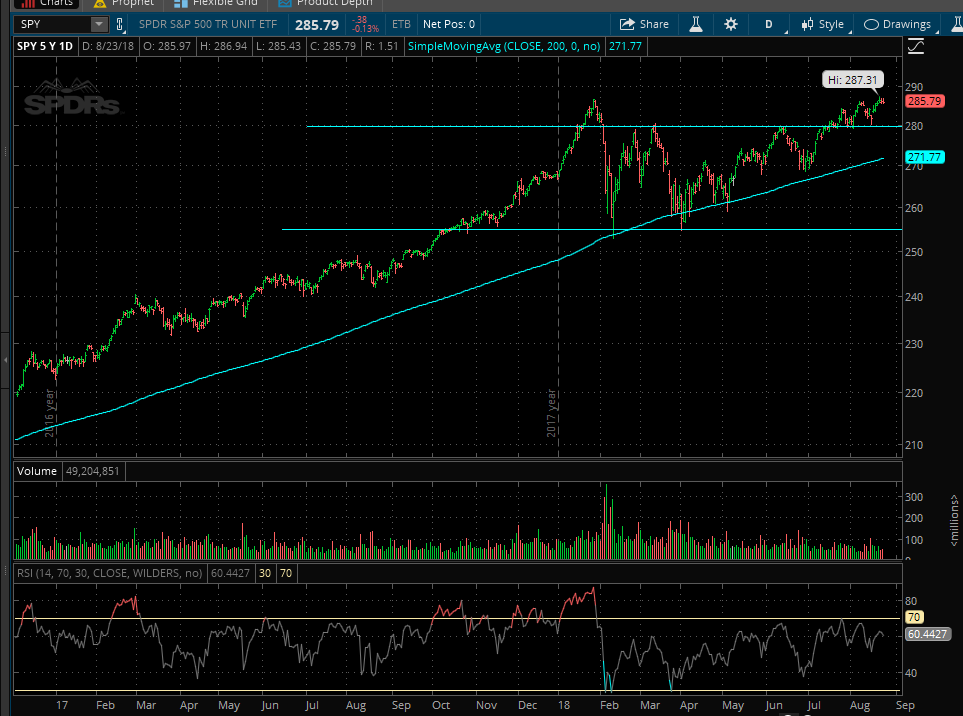Viewport: 963px width, 716px height.
Task: Click the chart mode icon above price axis
Action: (x=916, y=47)
